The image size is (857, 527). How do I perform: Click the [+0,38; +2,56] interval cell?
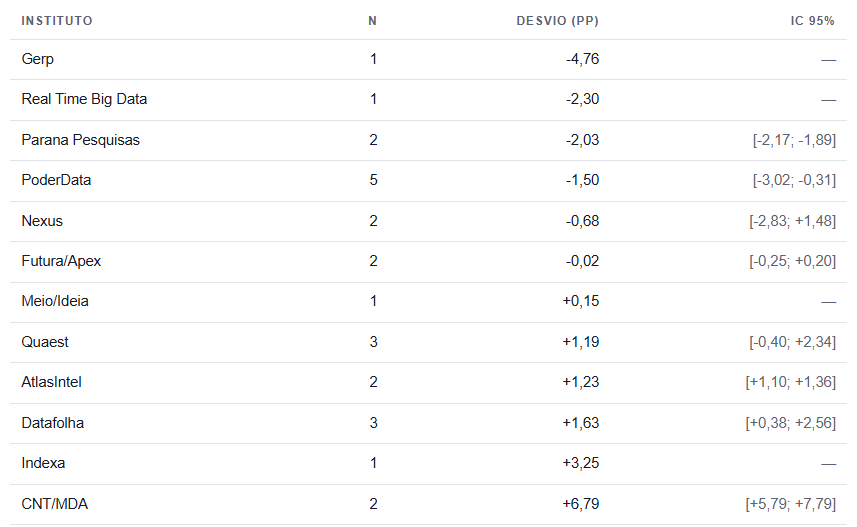pos(791,423)
